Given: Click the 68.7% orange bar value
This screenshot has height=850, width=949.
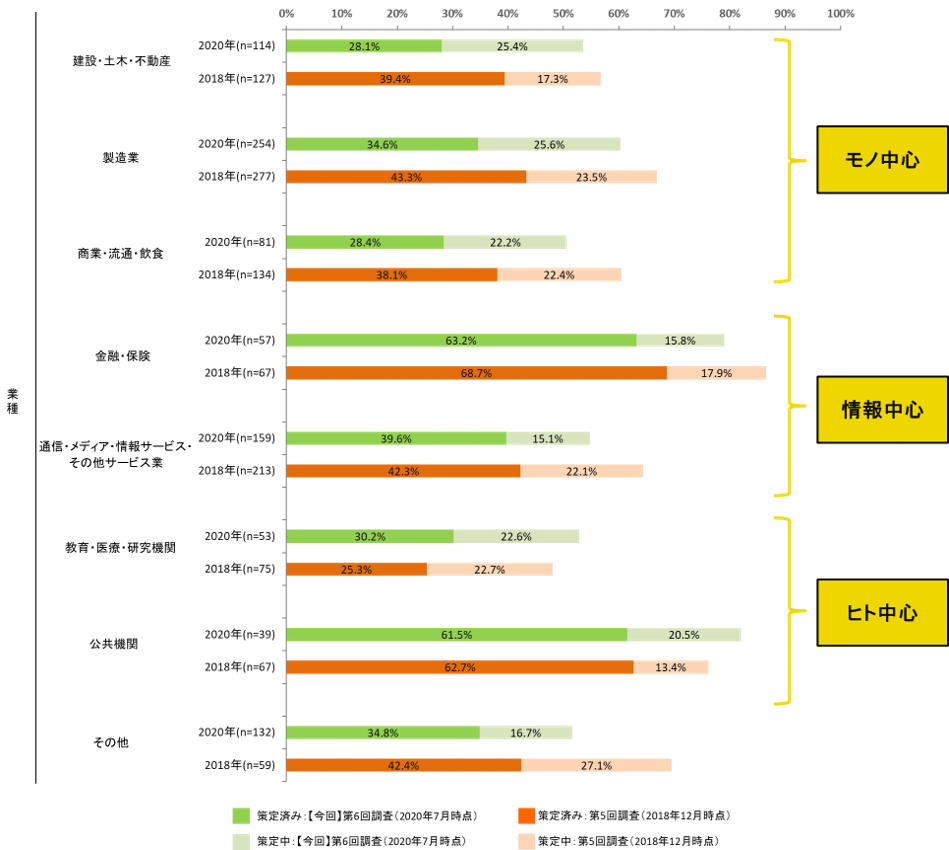Looking at the screenshot, I should click(x=476, y=374).
